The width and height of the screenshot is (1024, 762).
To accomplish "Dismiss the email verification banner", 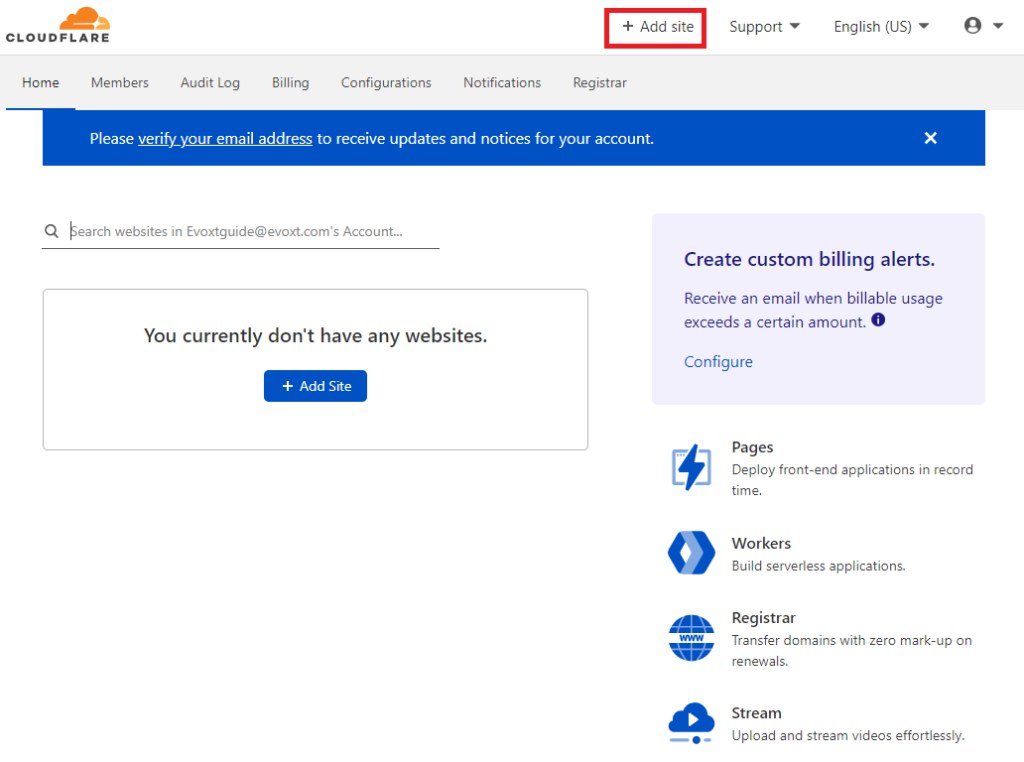I will pyautogui.click(x=930, y=138).
